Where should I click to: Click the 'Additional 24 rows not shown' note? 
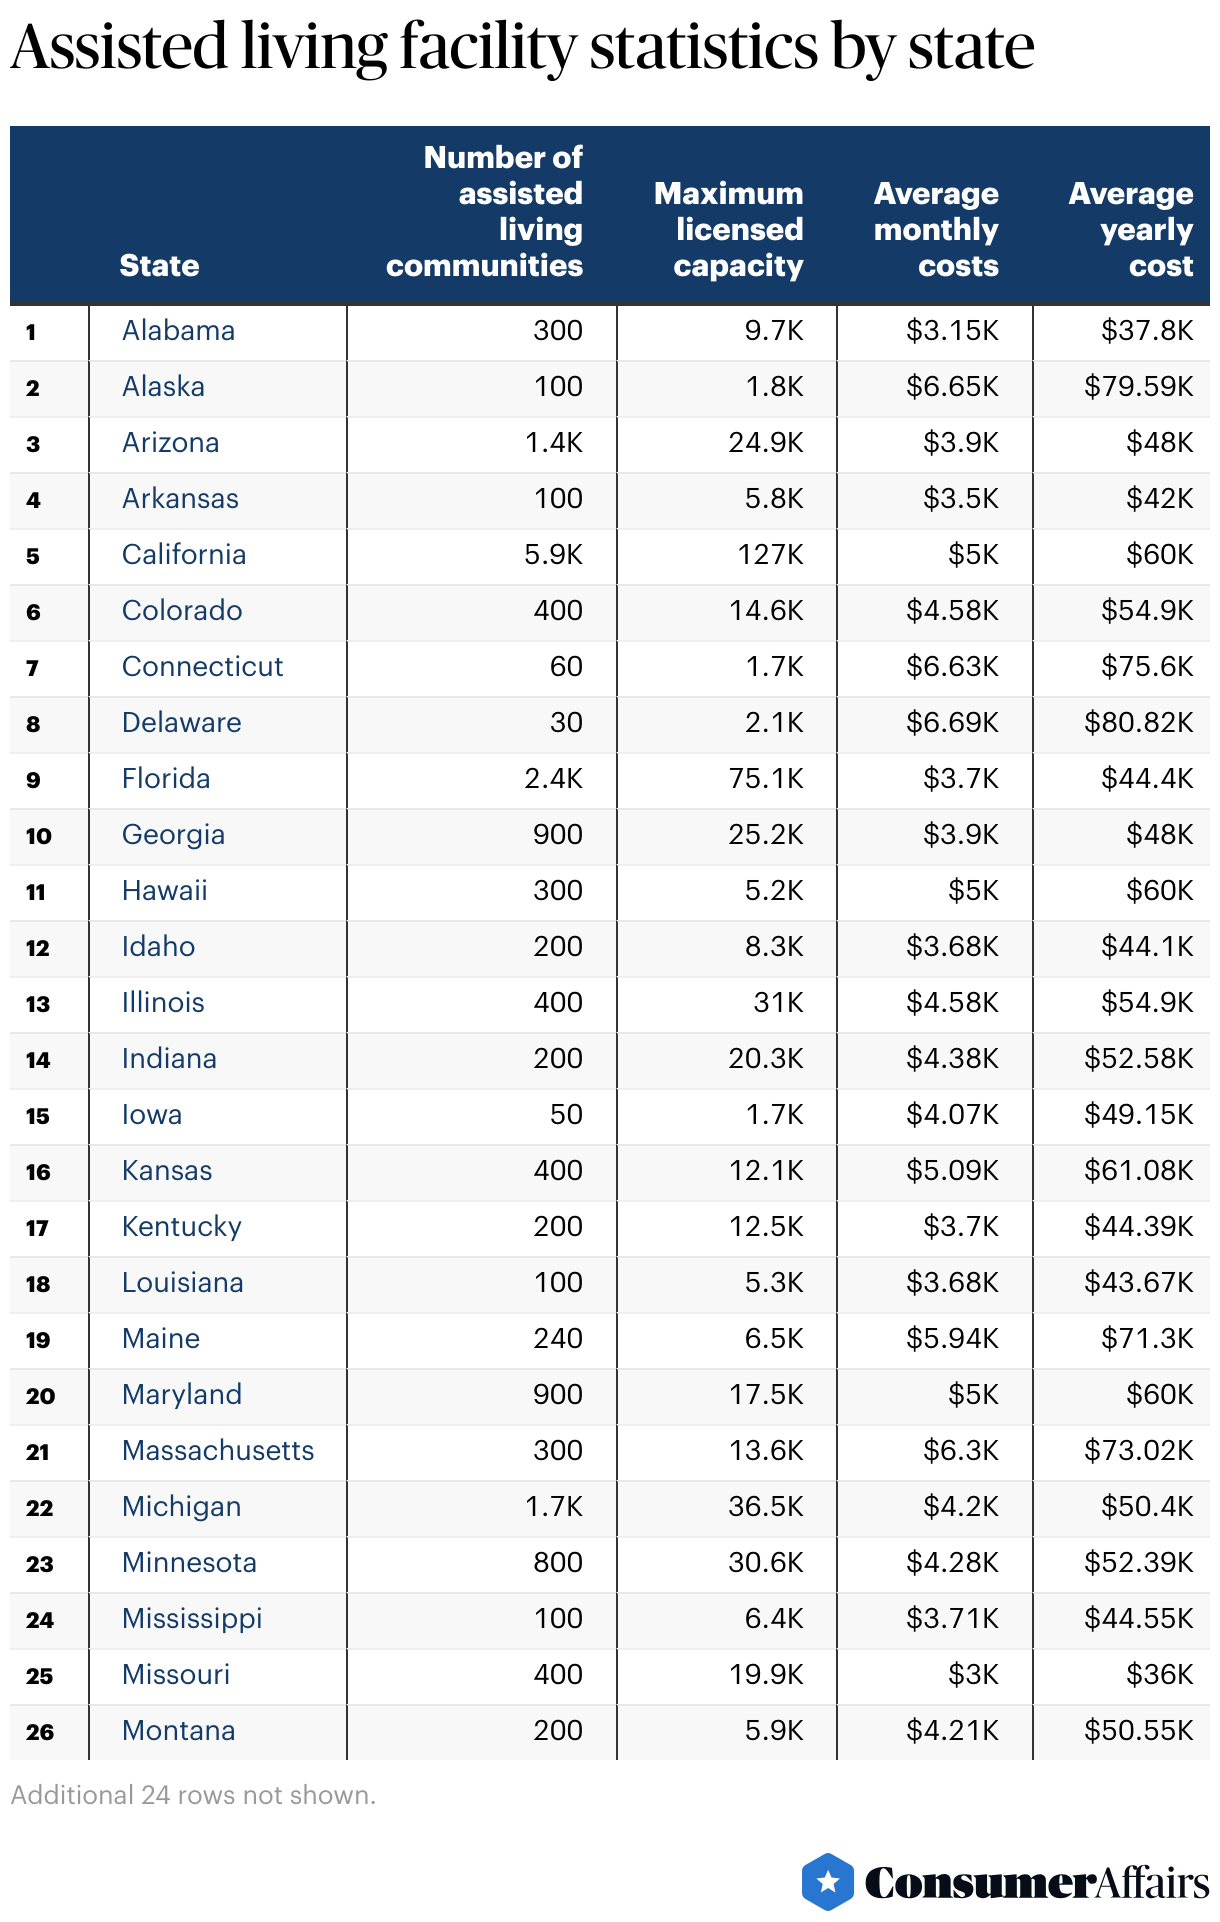(193, 1795)
